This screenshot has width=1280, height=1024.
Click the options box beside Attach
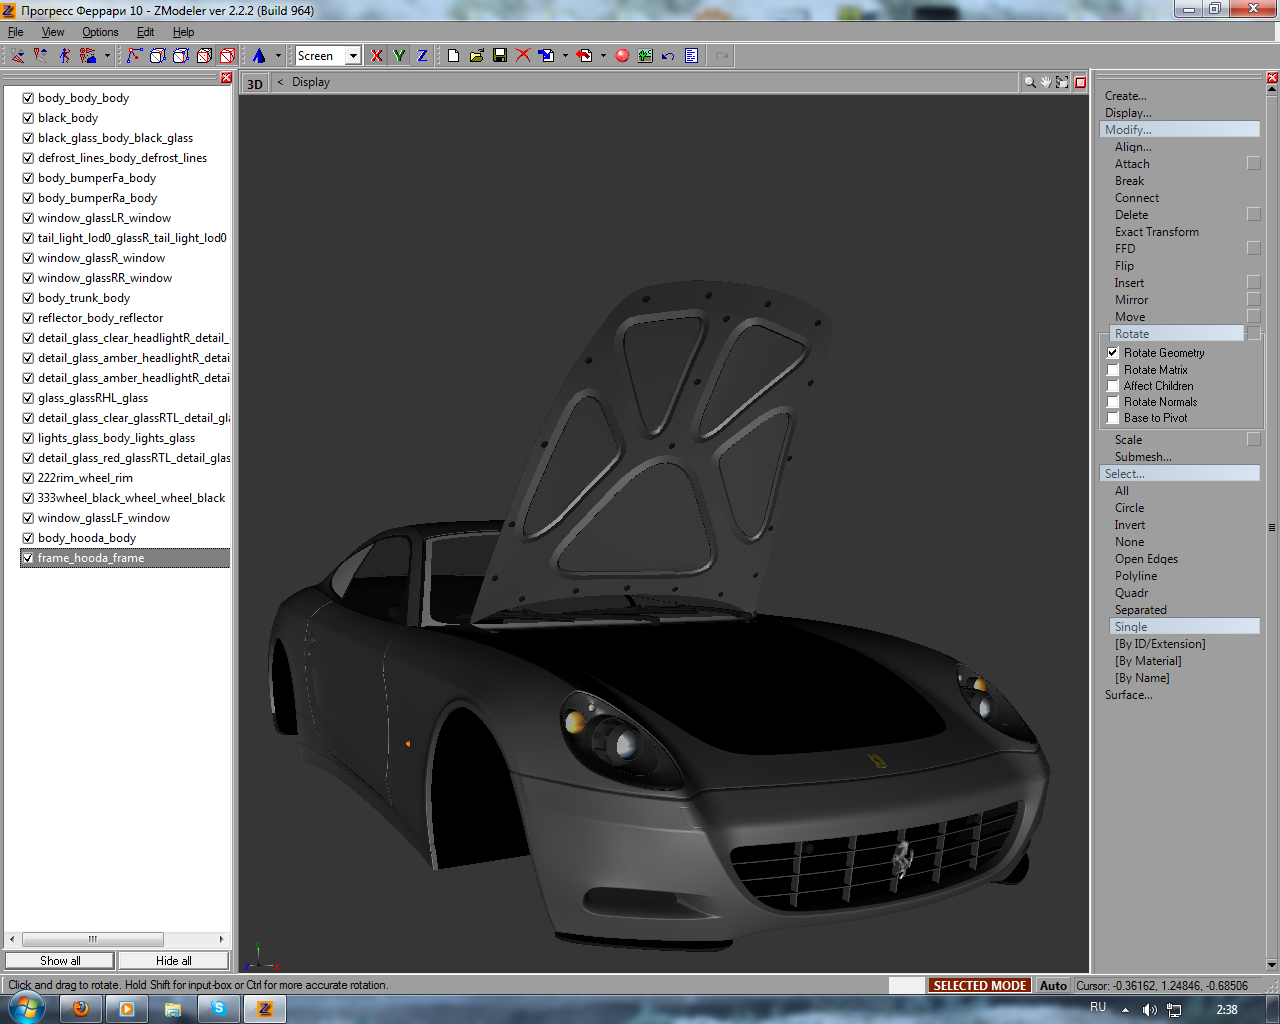pyautogui.click(x=1254, y=164)
